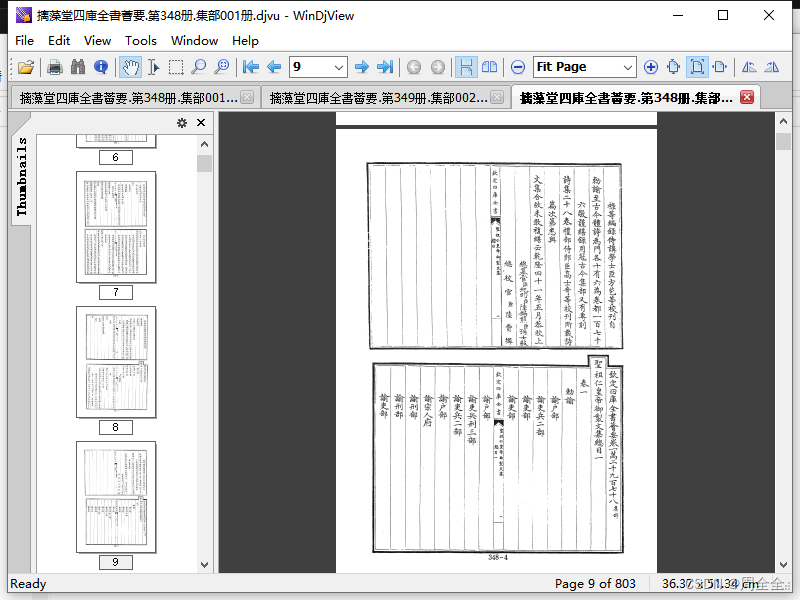Click the Zoom in plus icon
800x600 pixels.
click(651, 67)
